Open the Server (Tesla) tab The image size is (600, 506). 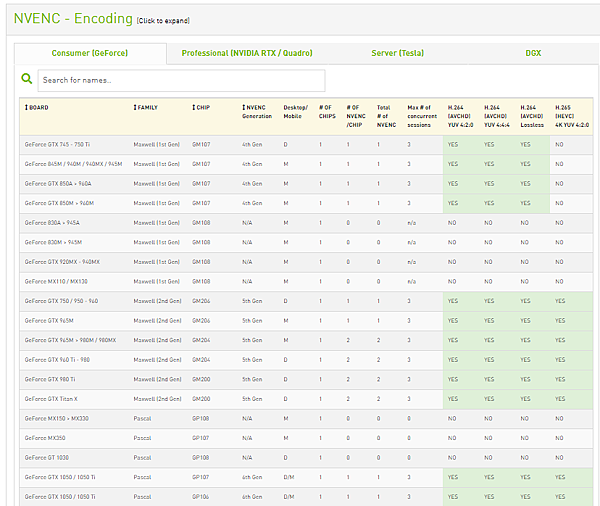click(x=398, y=53)
